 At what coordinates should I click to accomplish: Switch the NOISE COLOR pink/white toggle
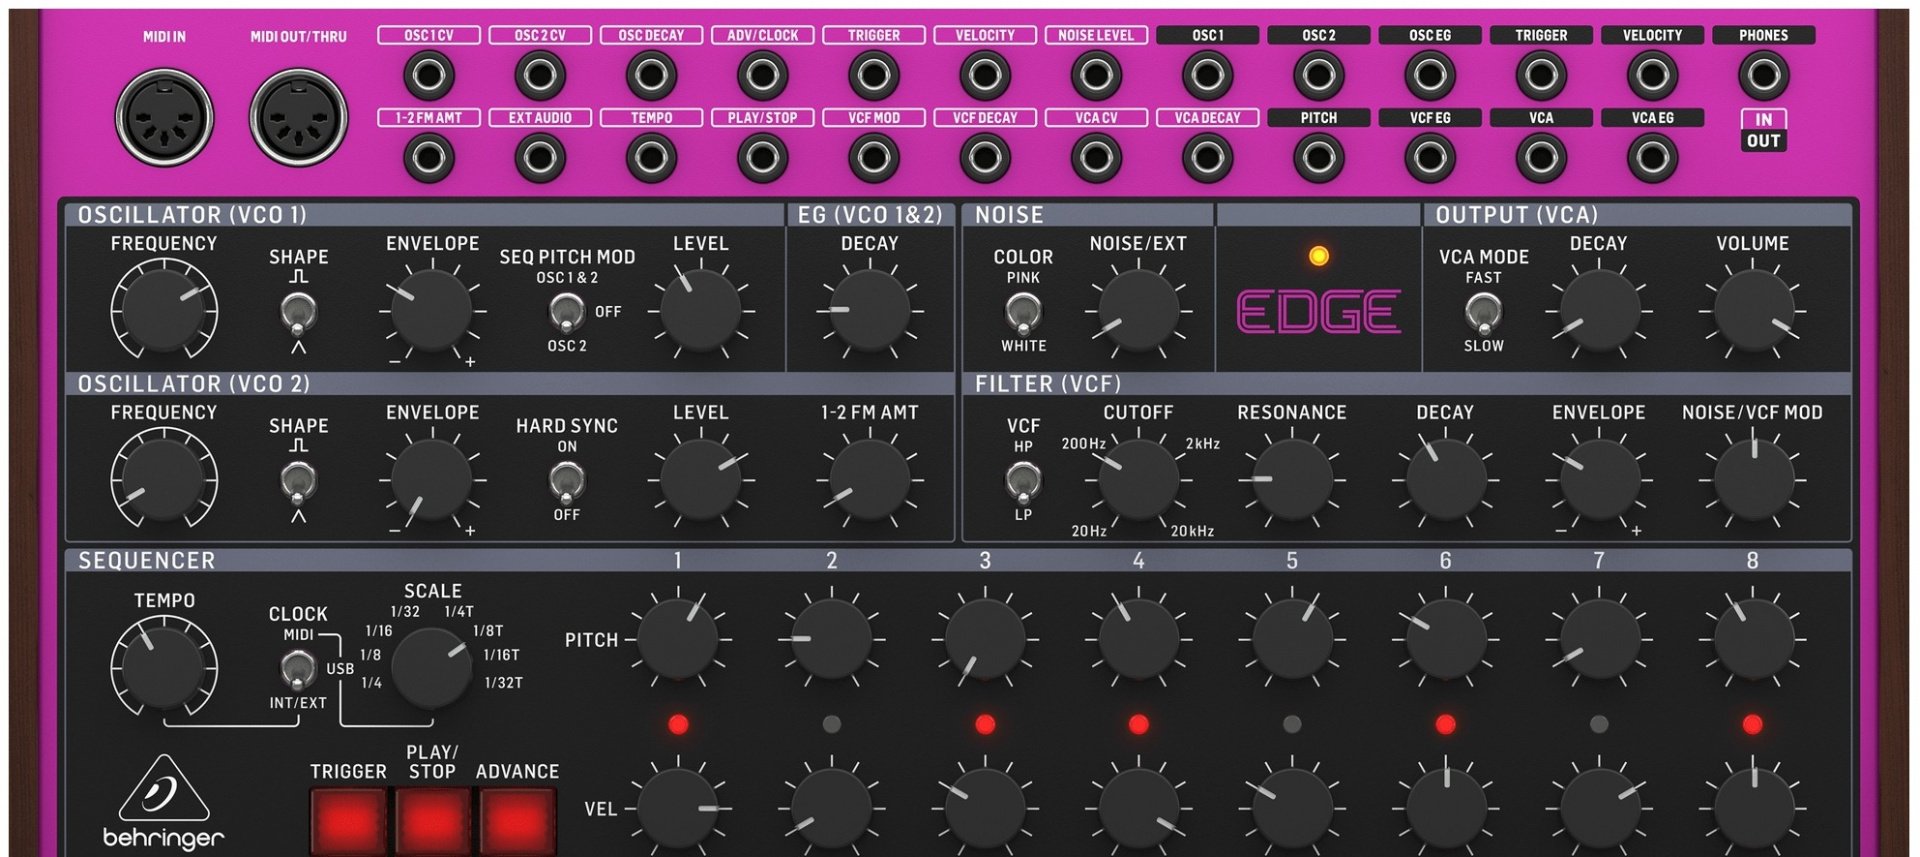coord(1022,313)
